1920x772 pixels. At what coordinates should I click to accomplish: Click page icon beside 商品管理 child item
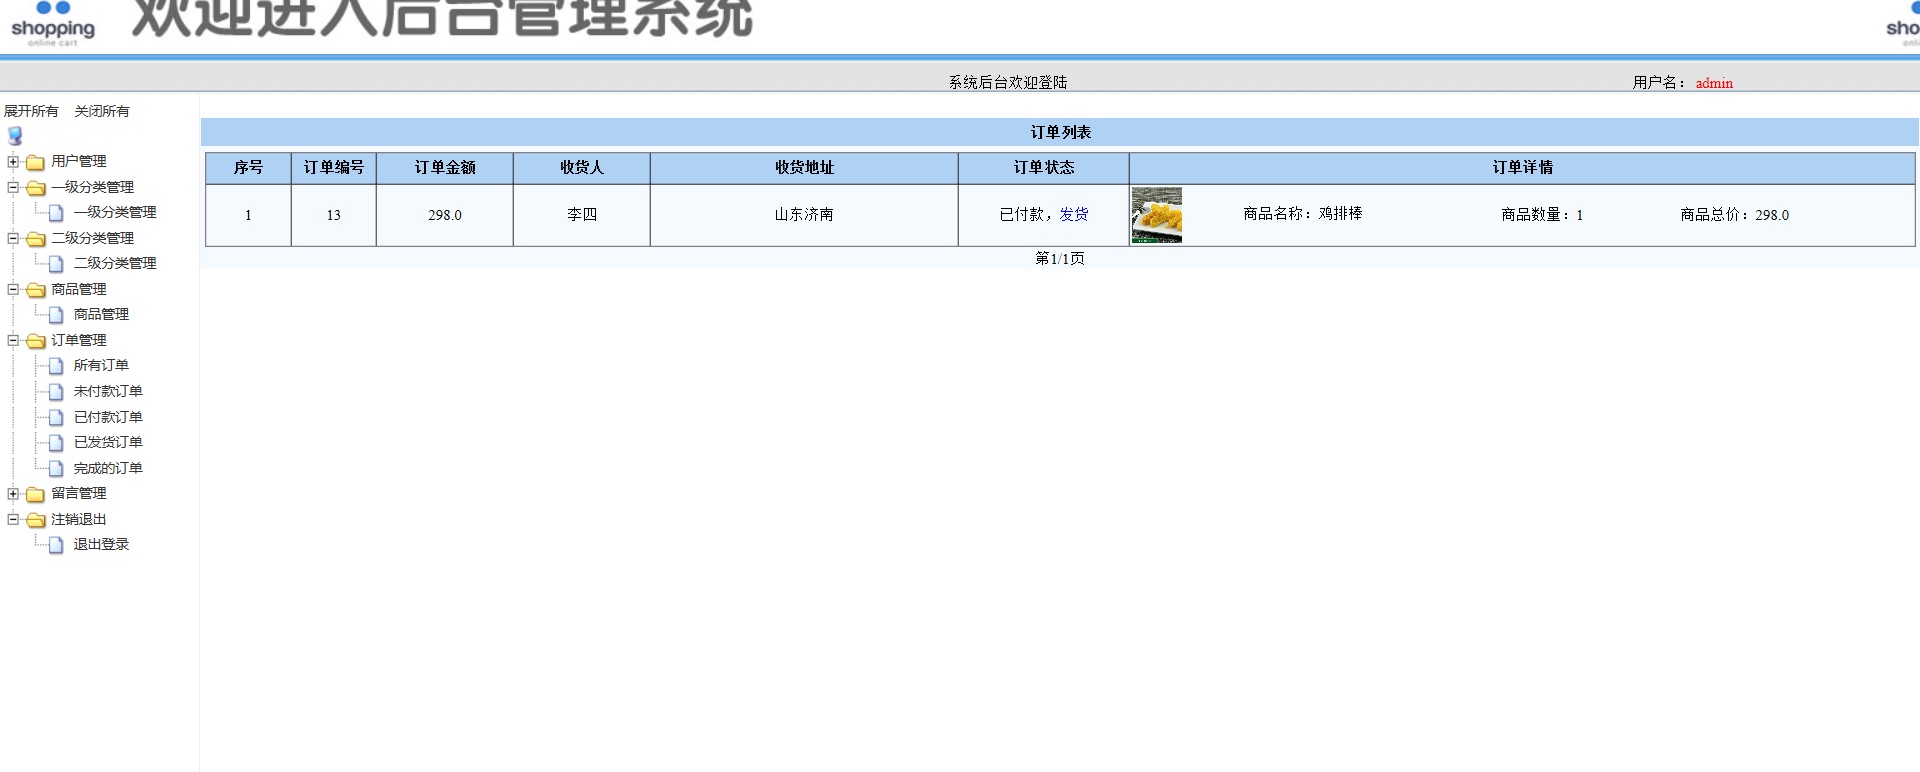coord(56,315)
